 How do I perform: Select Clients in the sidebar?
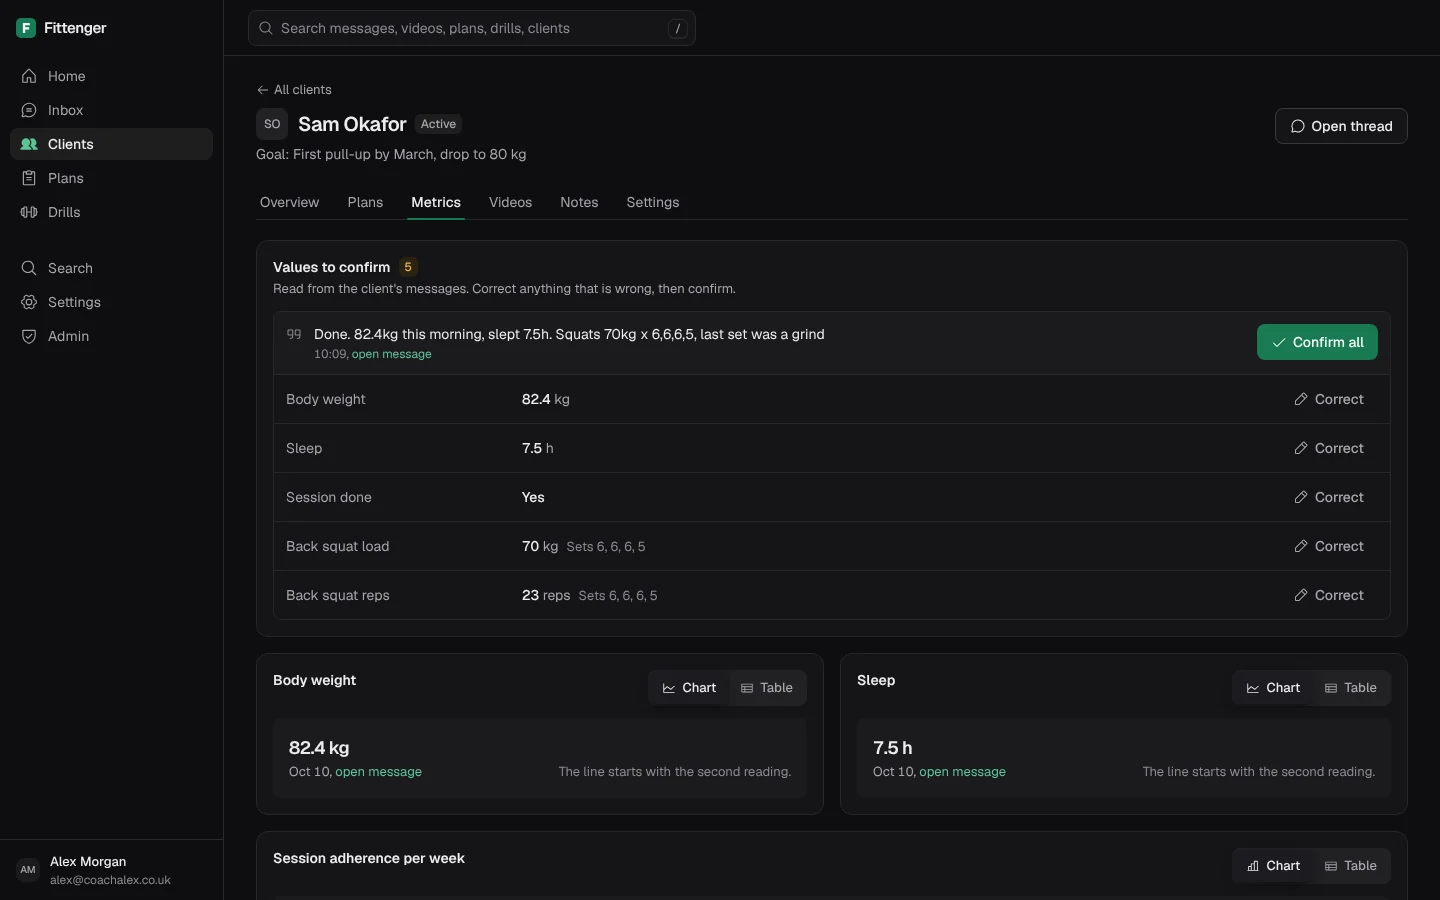click(111, 144)
